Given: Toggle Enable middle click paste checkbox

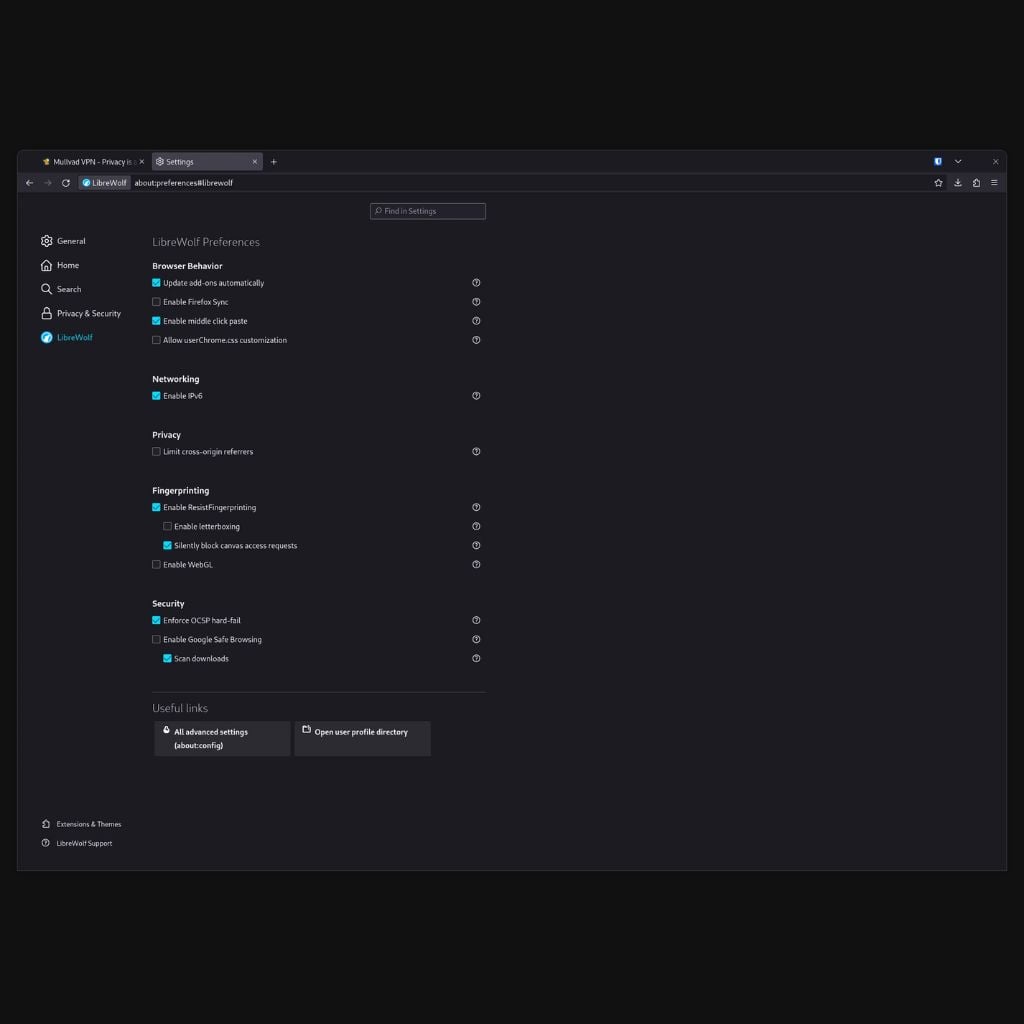Looking at the screenshot, I should pyautogui.click(x=156, y=321).
